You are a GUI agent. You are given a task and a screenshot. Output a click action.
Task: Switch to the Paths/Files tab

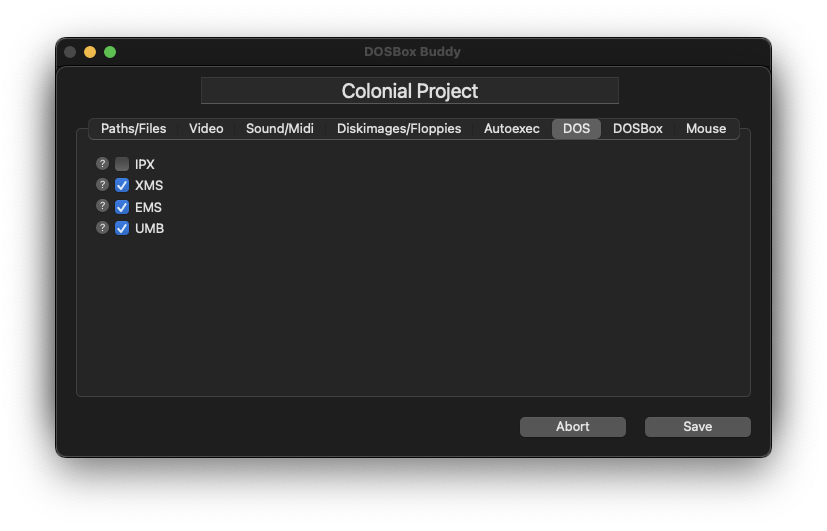point(133,129)
